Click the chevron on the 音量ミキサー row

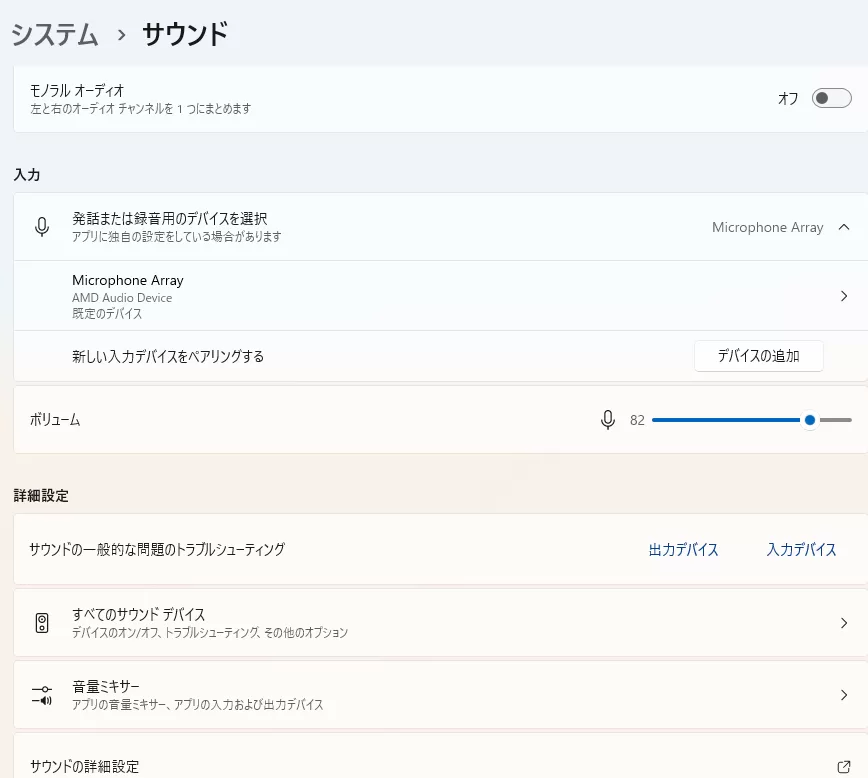coord(844,695)
